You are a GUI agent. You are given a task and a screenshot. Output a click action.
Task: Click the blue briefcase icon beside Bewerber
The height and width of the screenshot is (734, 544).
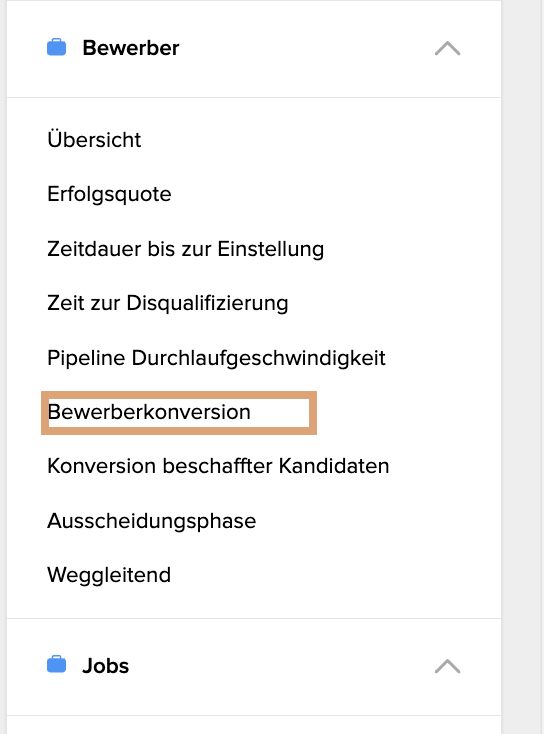point(57,47)
